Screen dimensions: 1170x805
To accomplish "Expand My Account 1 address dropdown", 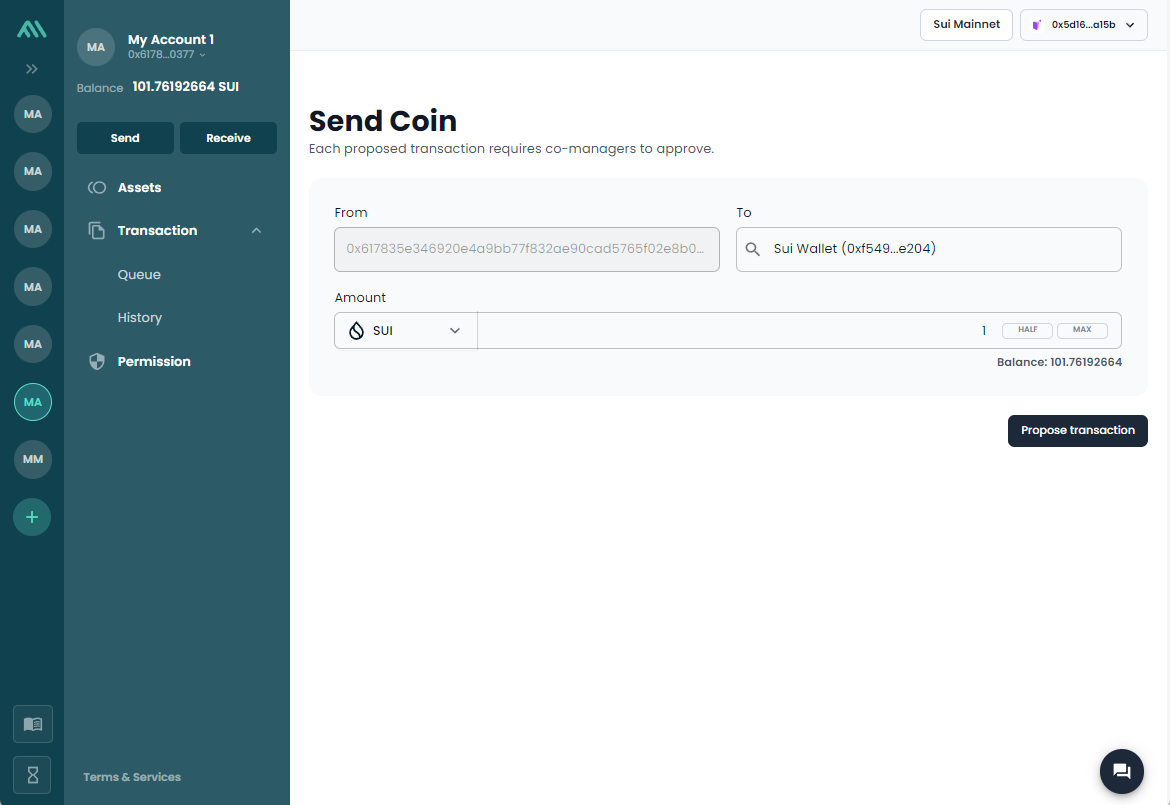I will click(202, 55).
